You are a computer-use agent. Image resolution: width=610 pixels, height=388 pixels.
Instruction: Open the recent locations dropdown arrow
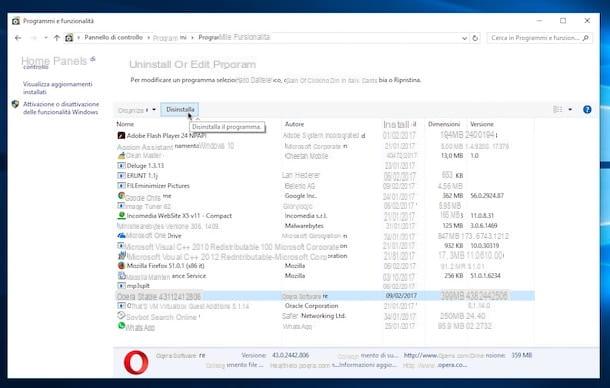[46, 38]
